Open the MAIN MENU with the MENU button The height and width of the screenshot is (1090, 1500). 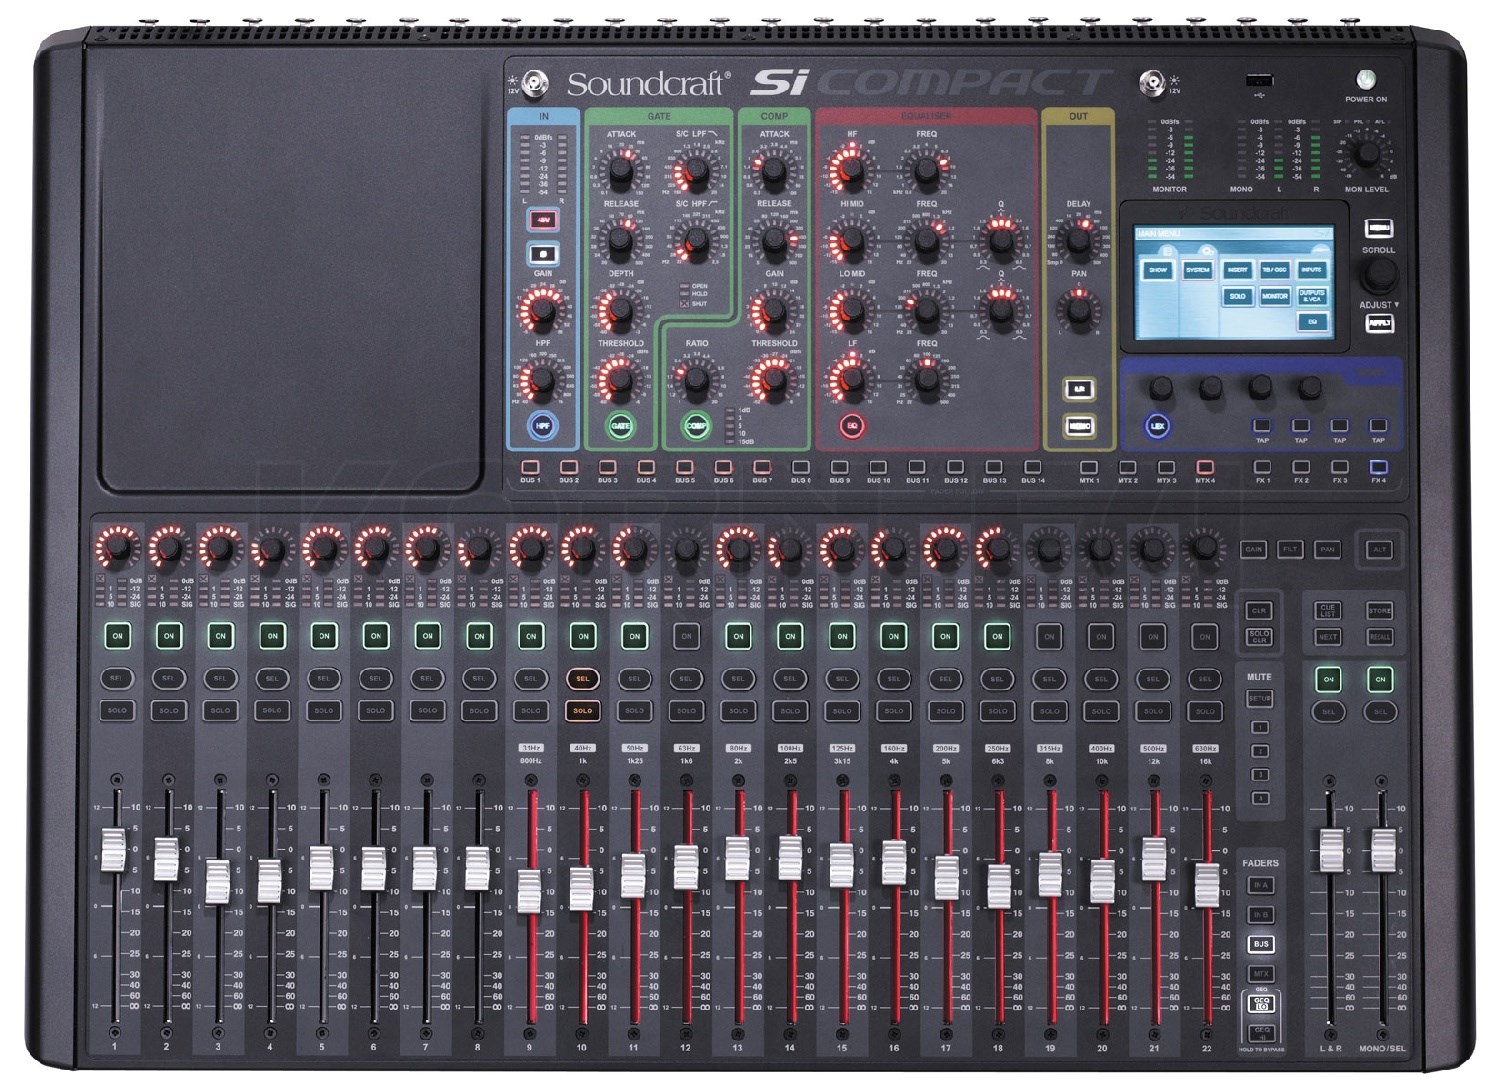(1379, 230)
